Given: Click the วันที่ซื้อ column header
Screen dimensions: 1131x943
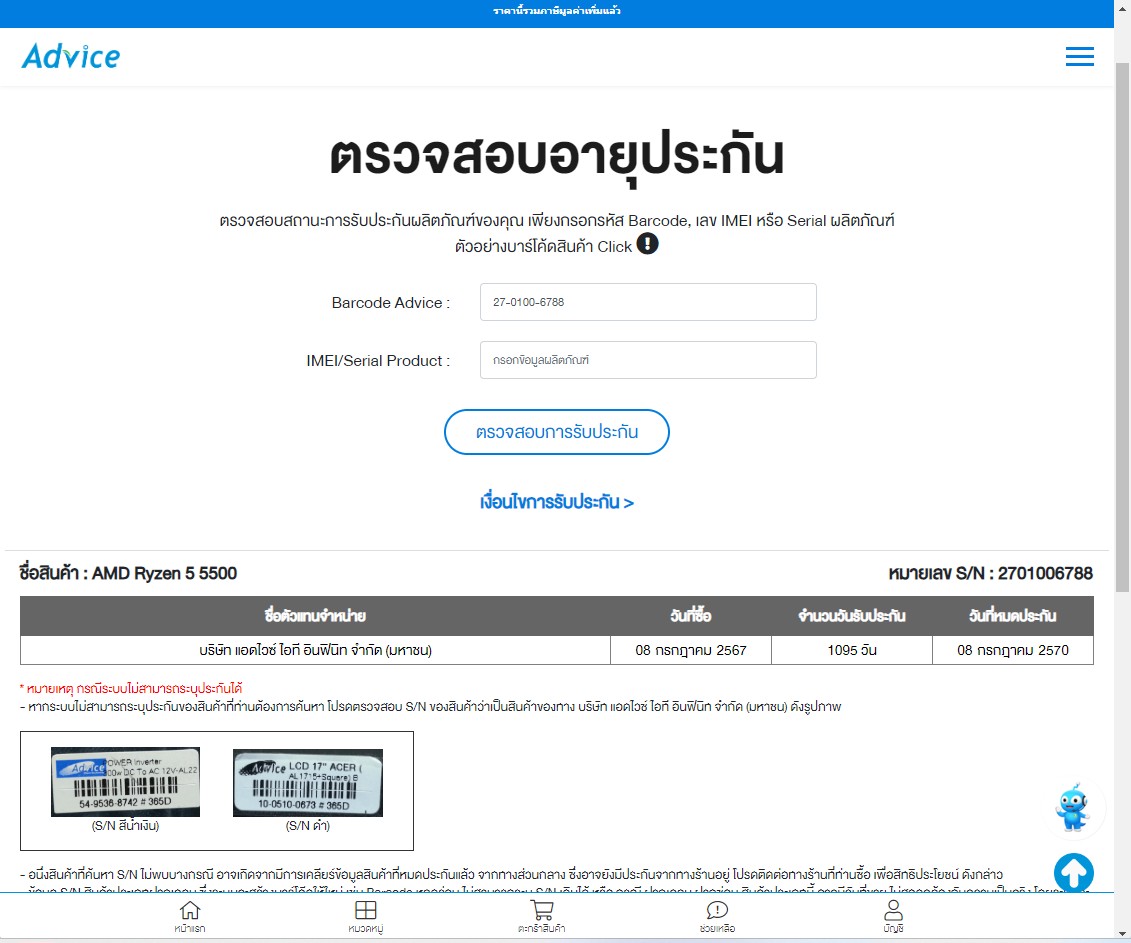Looking at the screenshot, I should pos(690,615).
